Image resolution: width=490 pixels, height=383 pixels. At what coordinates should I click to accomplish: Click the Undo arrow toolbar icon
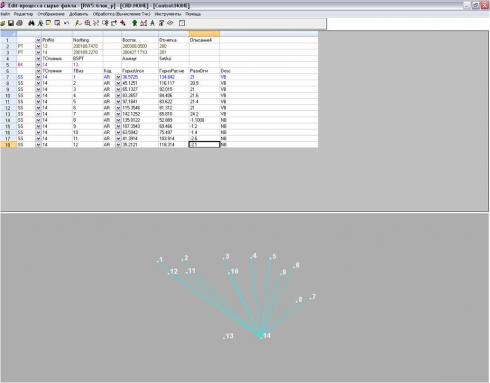click(66, 23)
